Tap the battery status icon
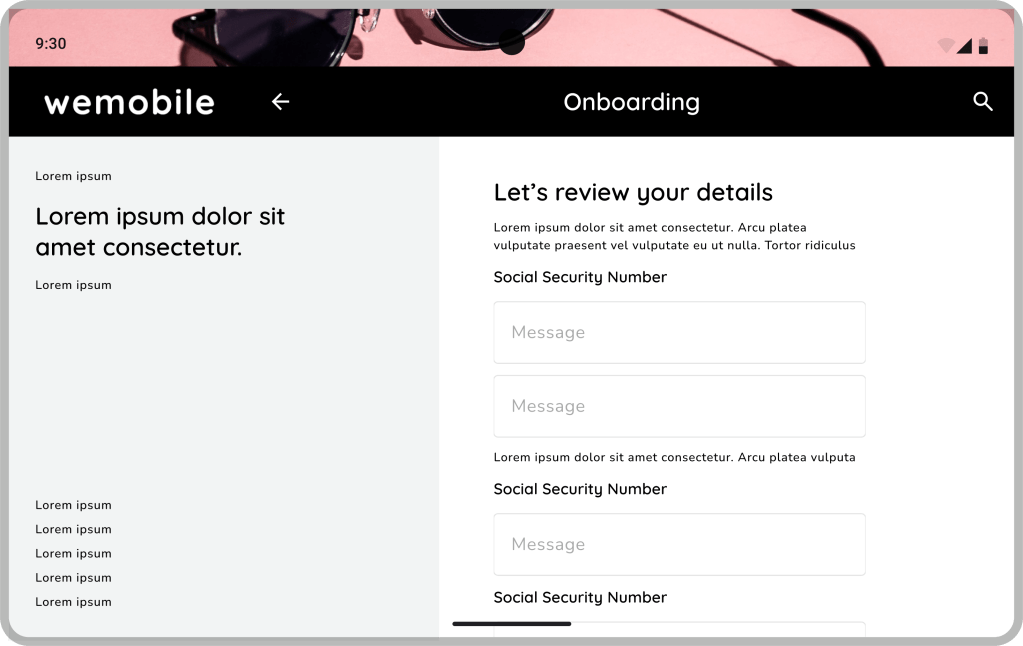 click(x=983, y=46)
